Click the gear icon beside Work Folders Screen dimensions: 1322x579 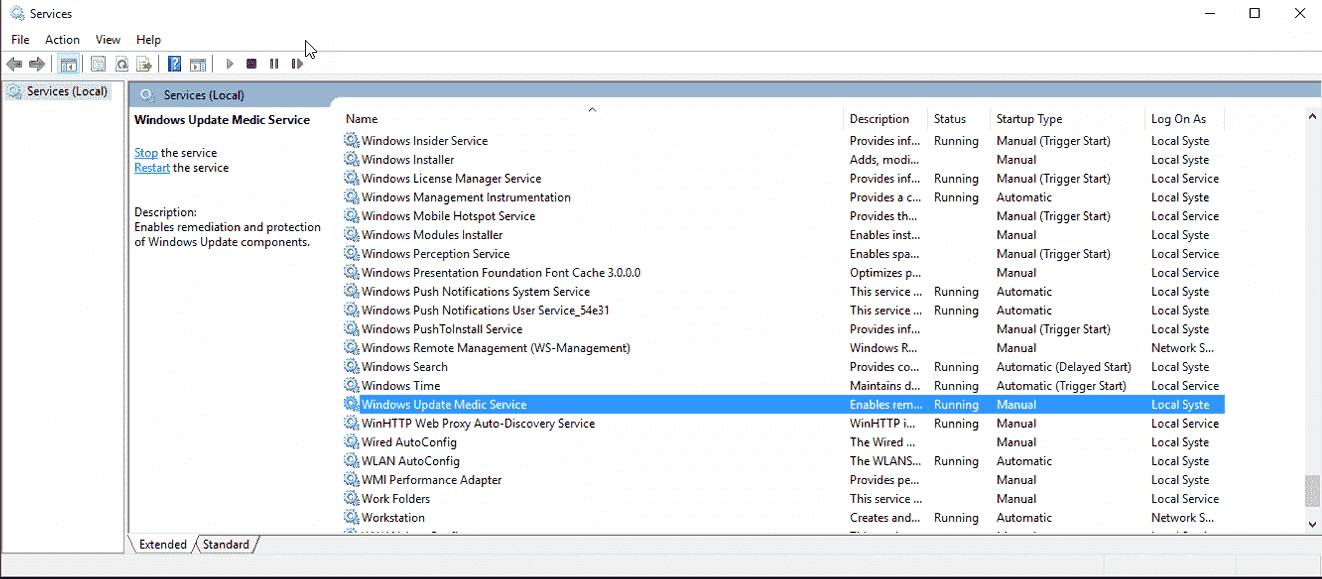[352, 499]
